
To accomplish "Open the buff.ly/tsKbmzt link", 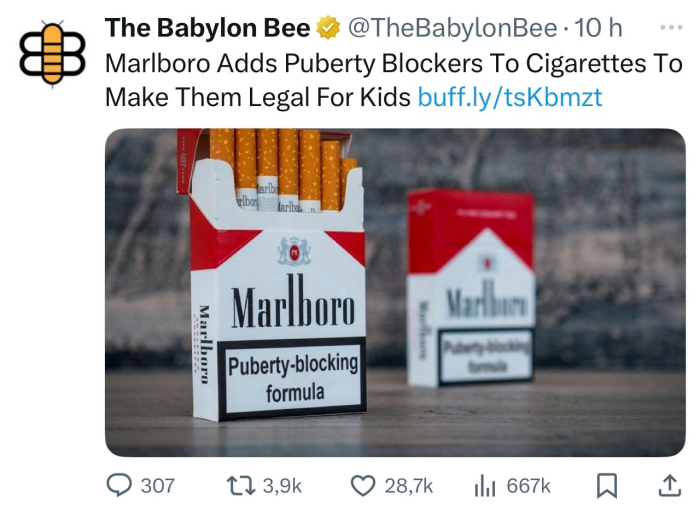I will click(510, 96).
